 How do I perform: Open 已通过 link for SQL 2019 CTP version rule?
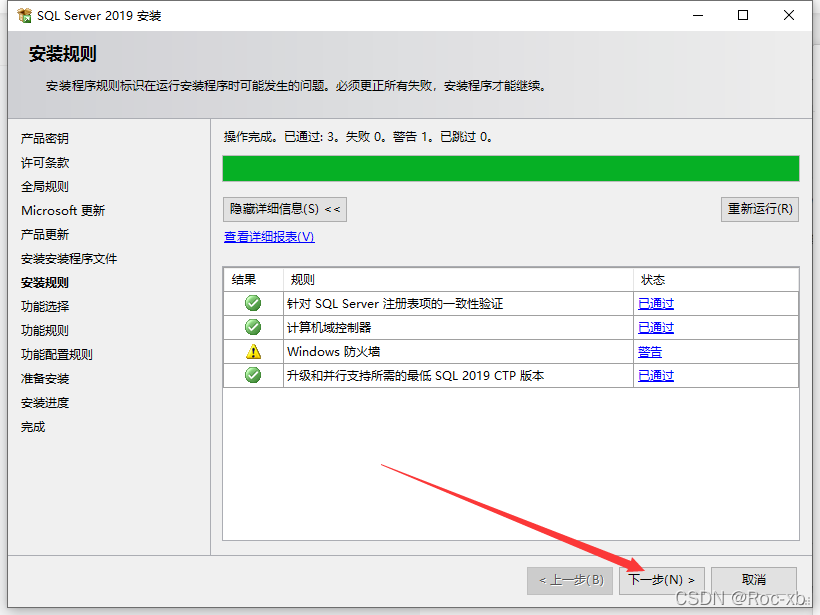(655, 376)
